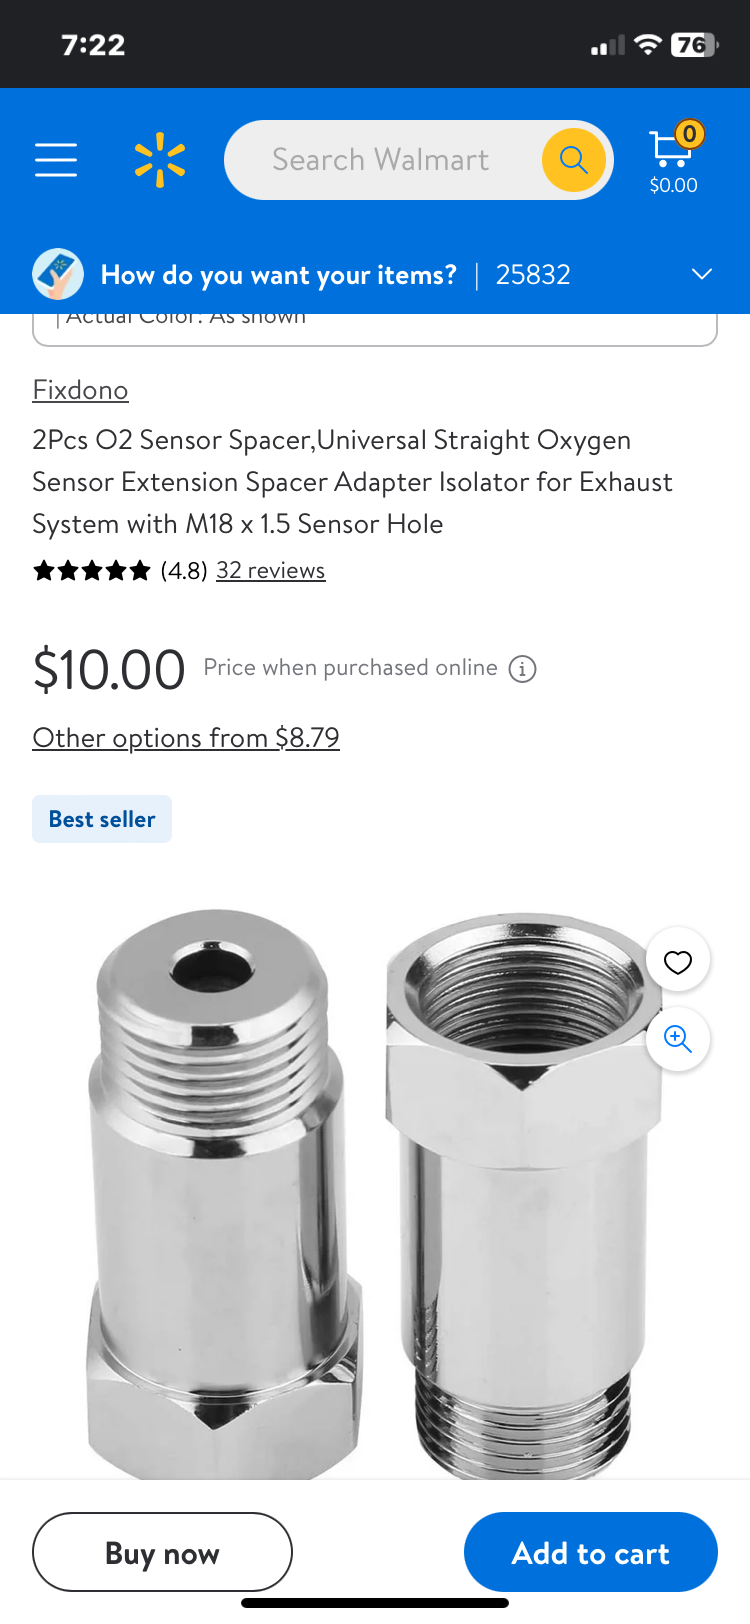Screen dimensions: 750x1624
Task: Open the hamburger navigation menu
Action: pos(56,160)
